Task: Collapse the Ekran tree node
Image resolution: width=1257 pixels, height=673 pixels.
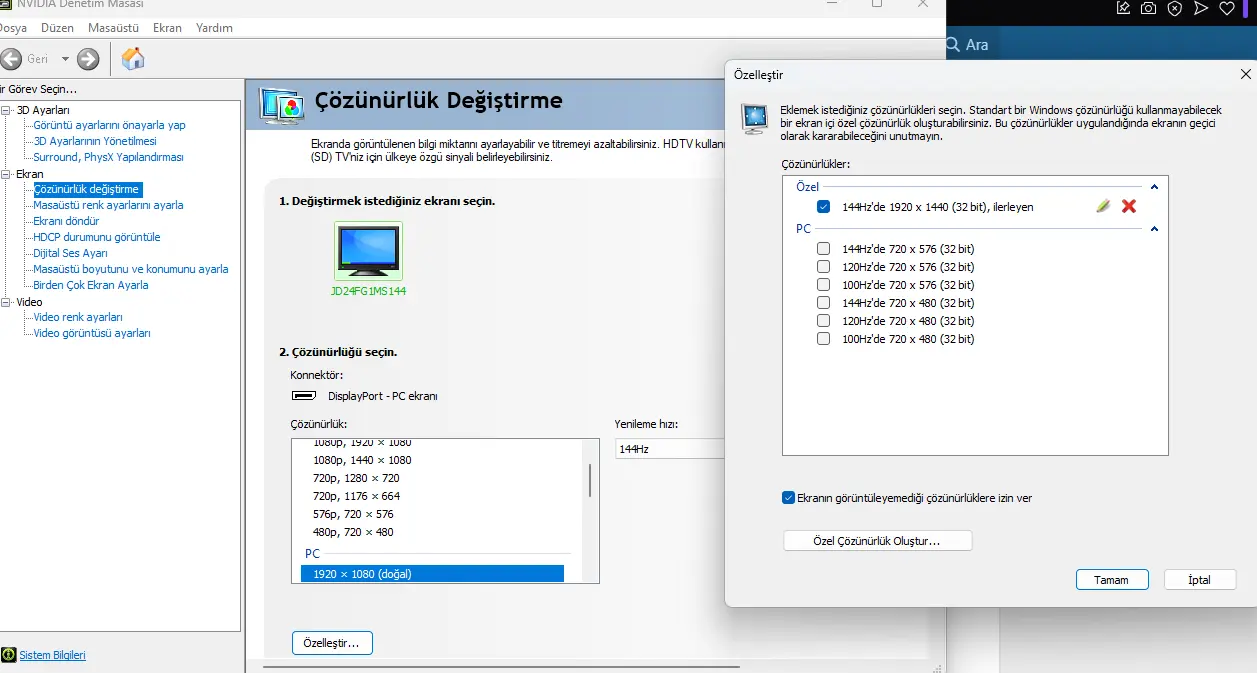Action: click(7, 174)
